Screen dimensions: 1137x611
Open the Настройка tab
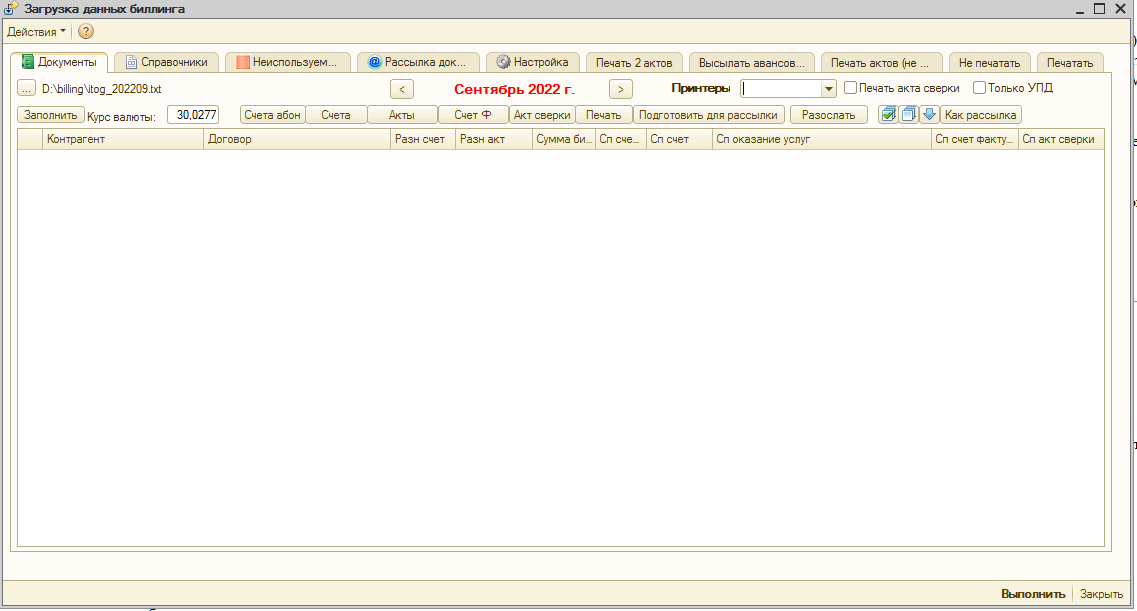coord(533,62)
